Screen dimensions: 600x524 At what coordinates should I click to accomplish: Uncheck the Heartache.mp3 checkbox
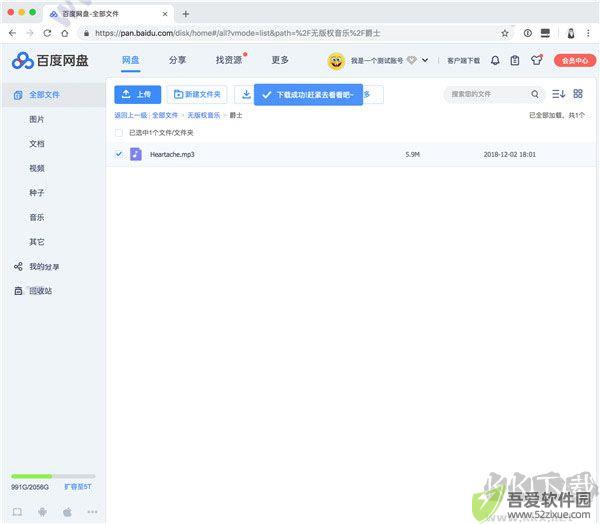(119, 154)
